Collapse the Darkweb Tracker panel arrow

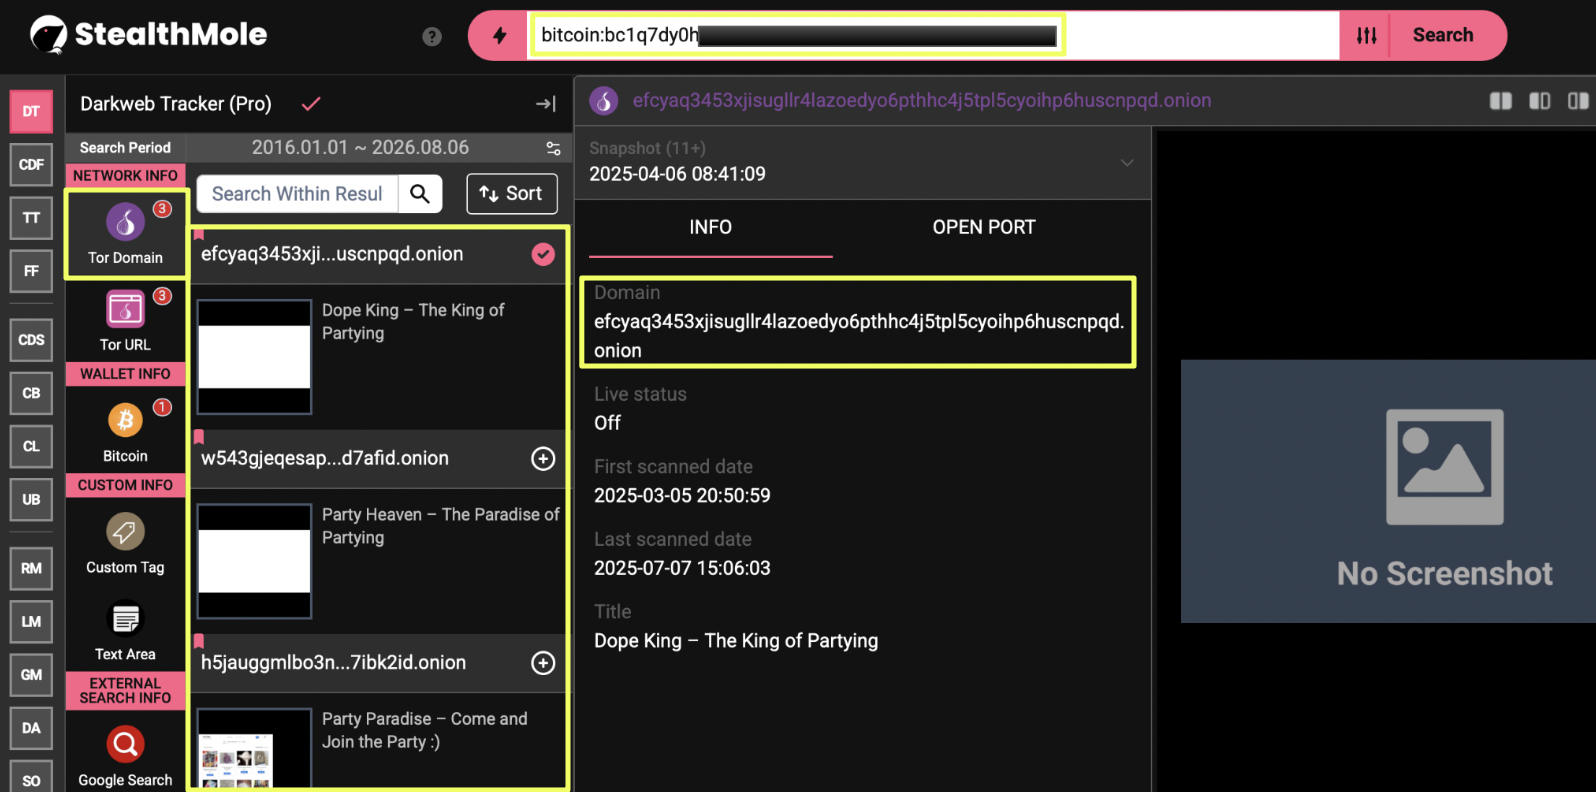point(545,104)
